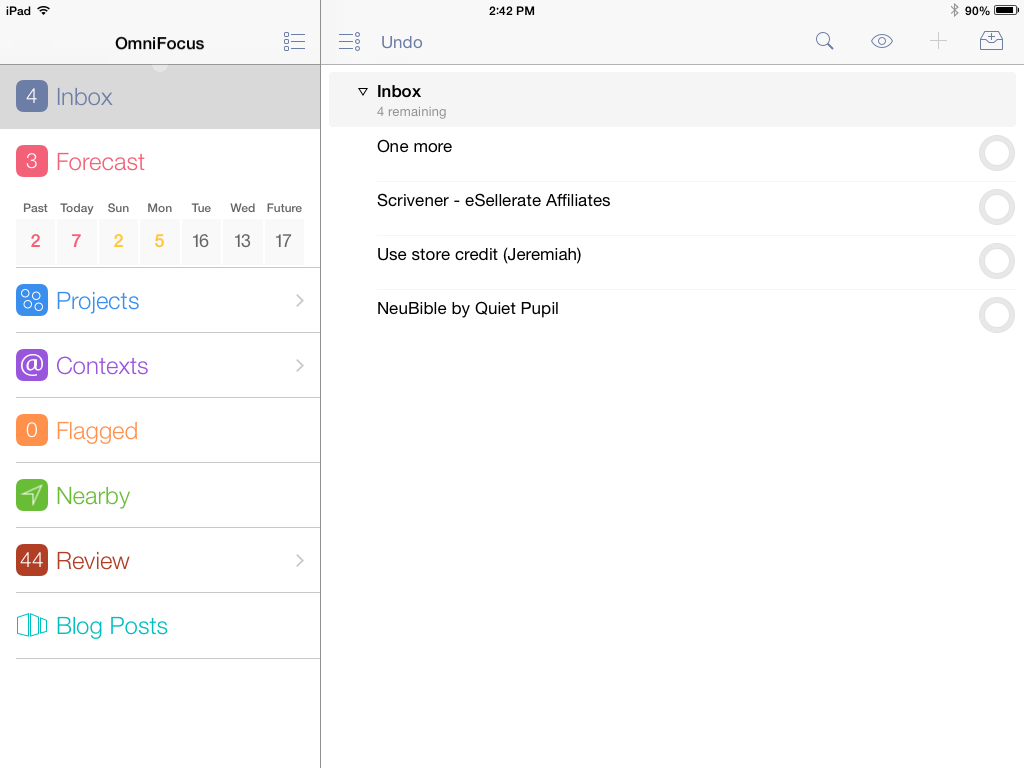This screenshot has height=768, width=1024.
Task: Tap the search magnifying glass icon
Action: [x=824, y=41]
